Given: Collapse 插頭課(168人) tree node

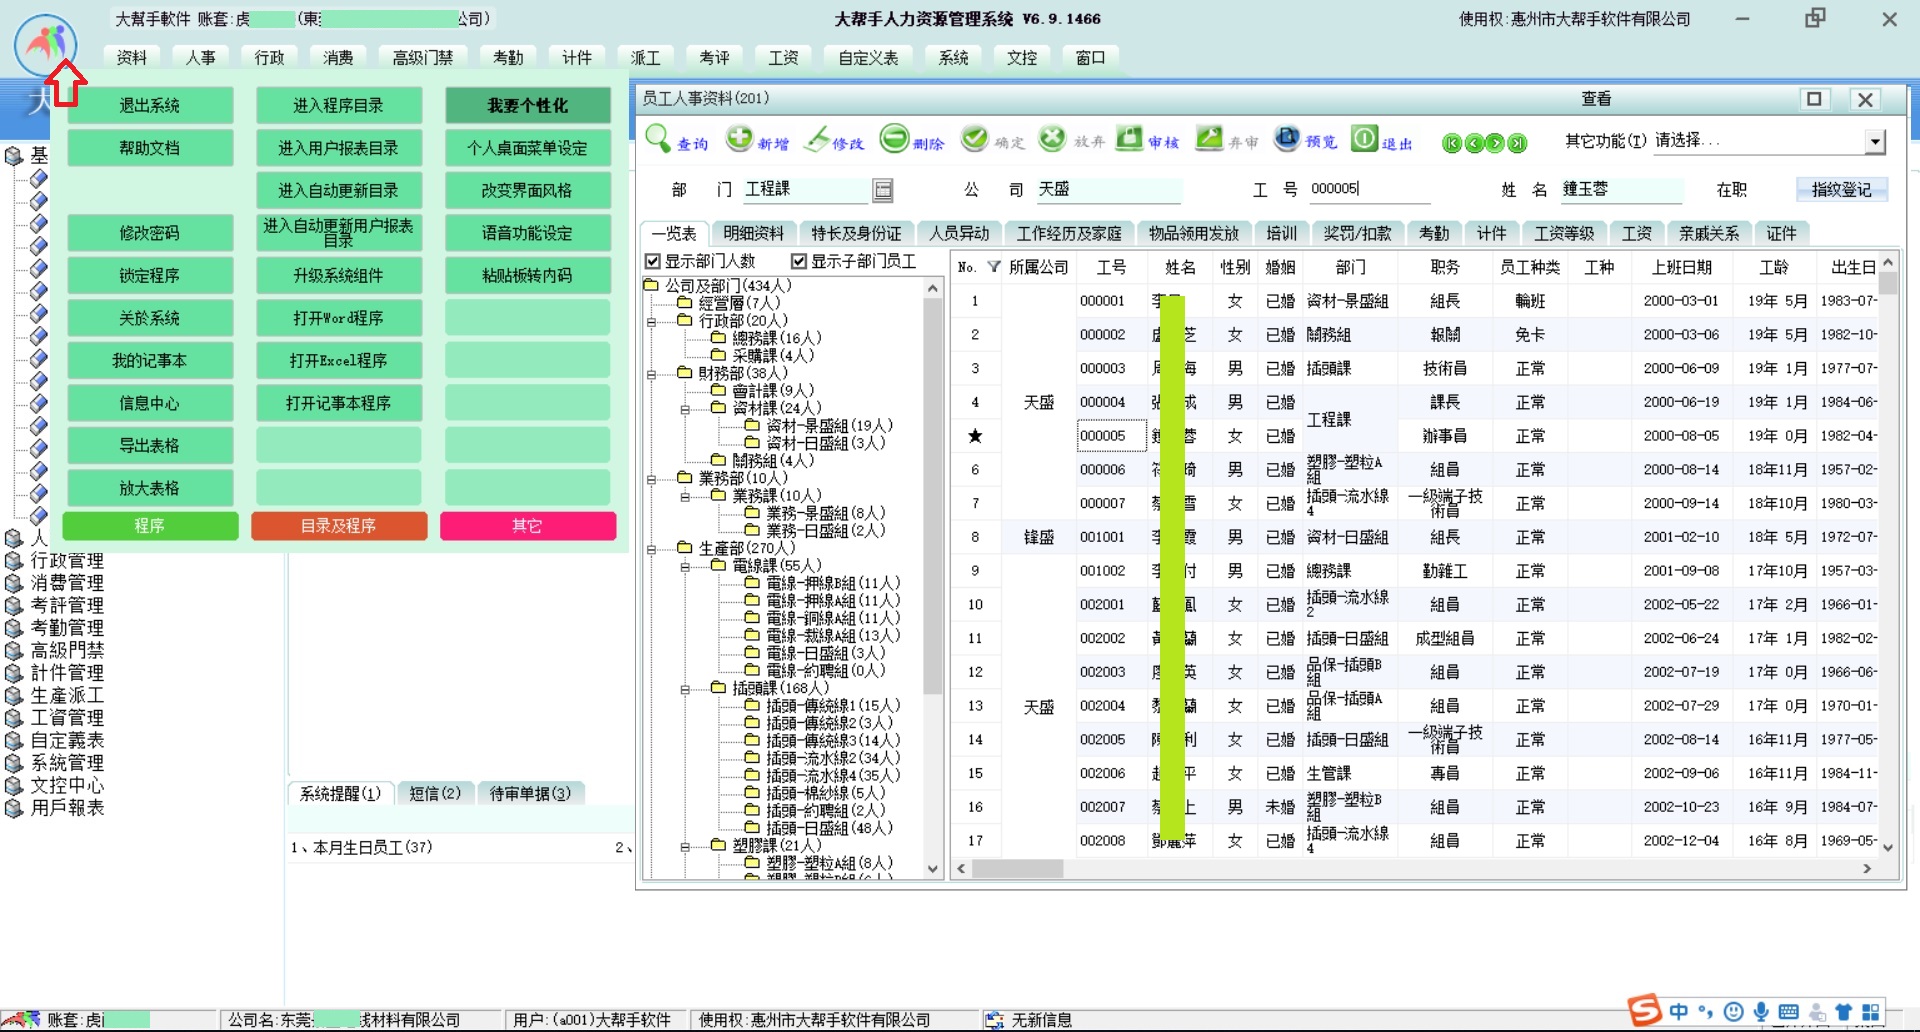Looking at the screenshot, I should click(x=685, y=690).
